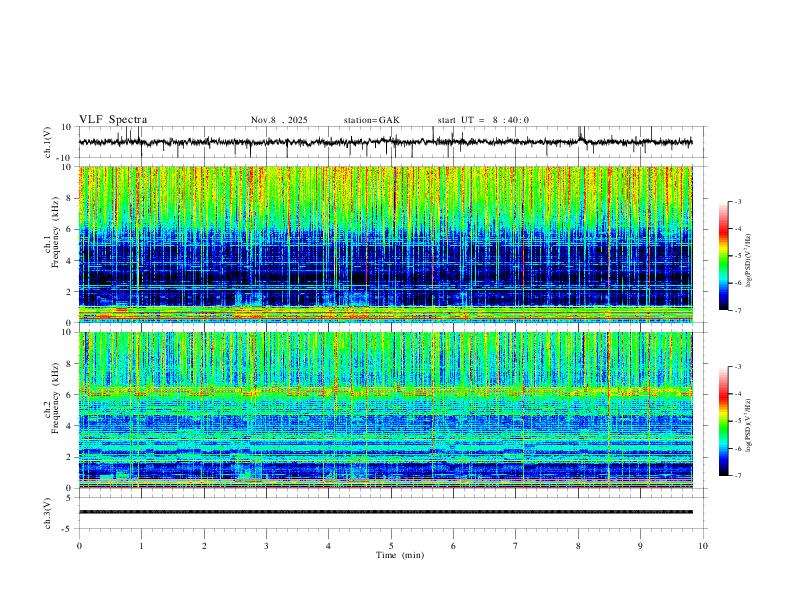Click time axis tick label "4"
This screenshot has height=612, width=792.
[x=328, y=546]
